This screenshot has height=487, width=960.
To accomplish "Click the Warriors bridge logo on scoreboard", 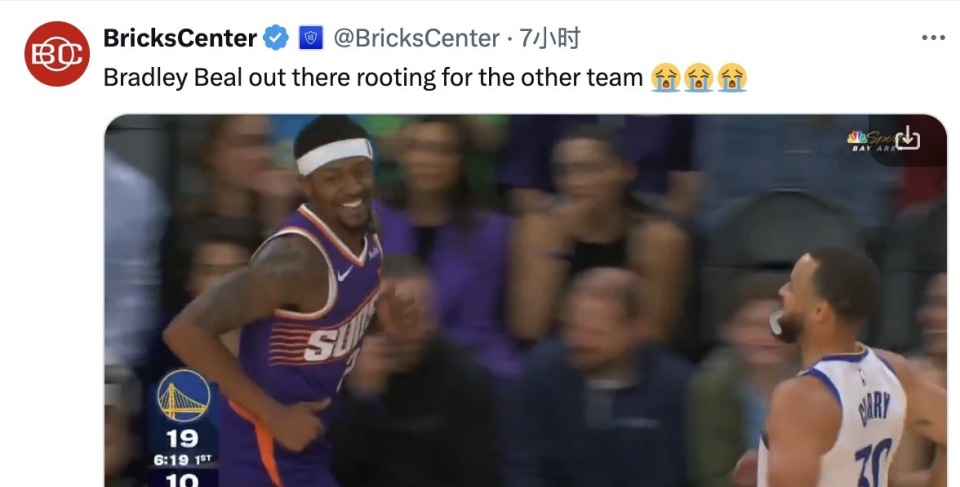I will pyautogui.click(x=183, y=395).
